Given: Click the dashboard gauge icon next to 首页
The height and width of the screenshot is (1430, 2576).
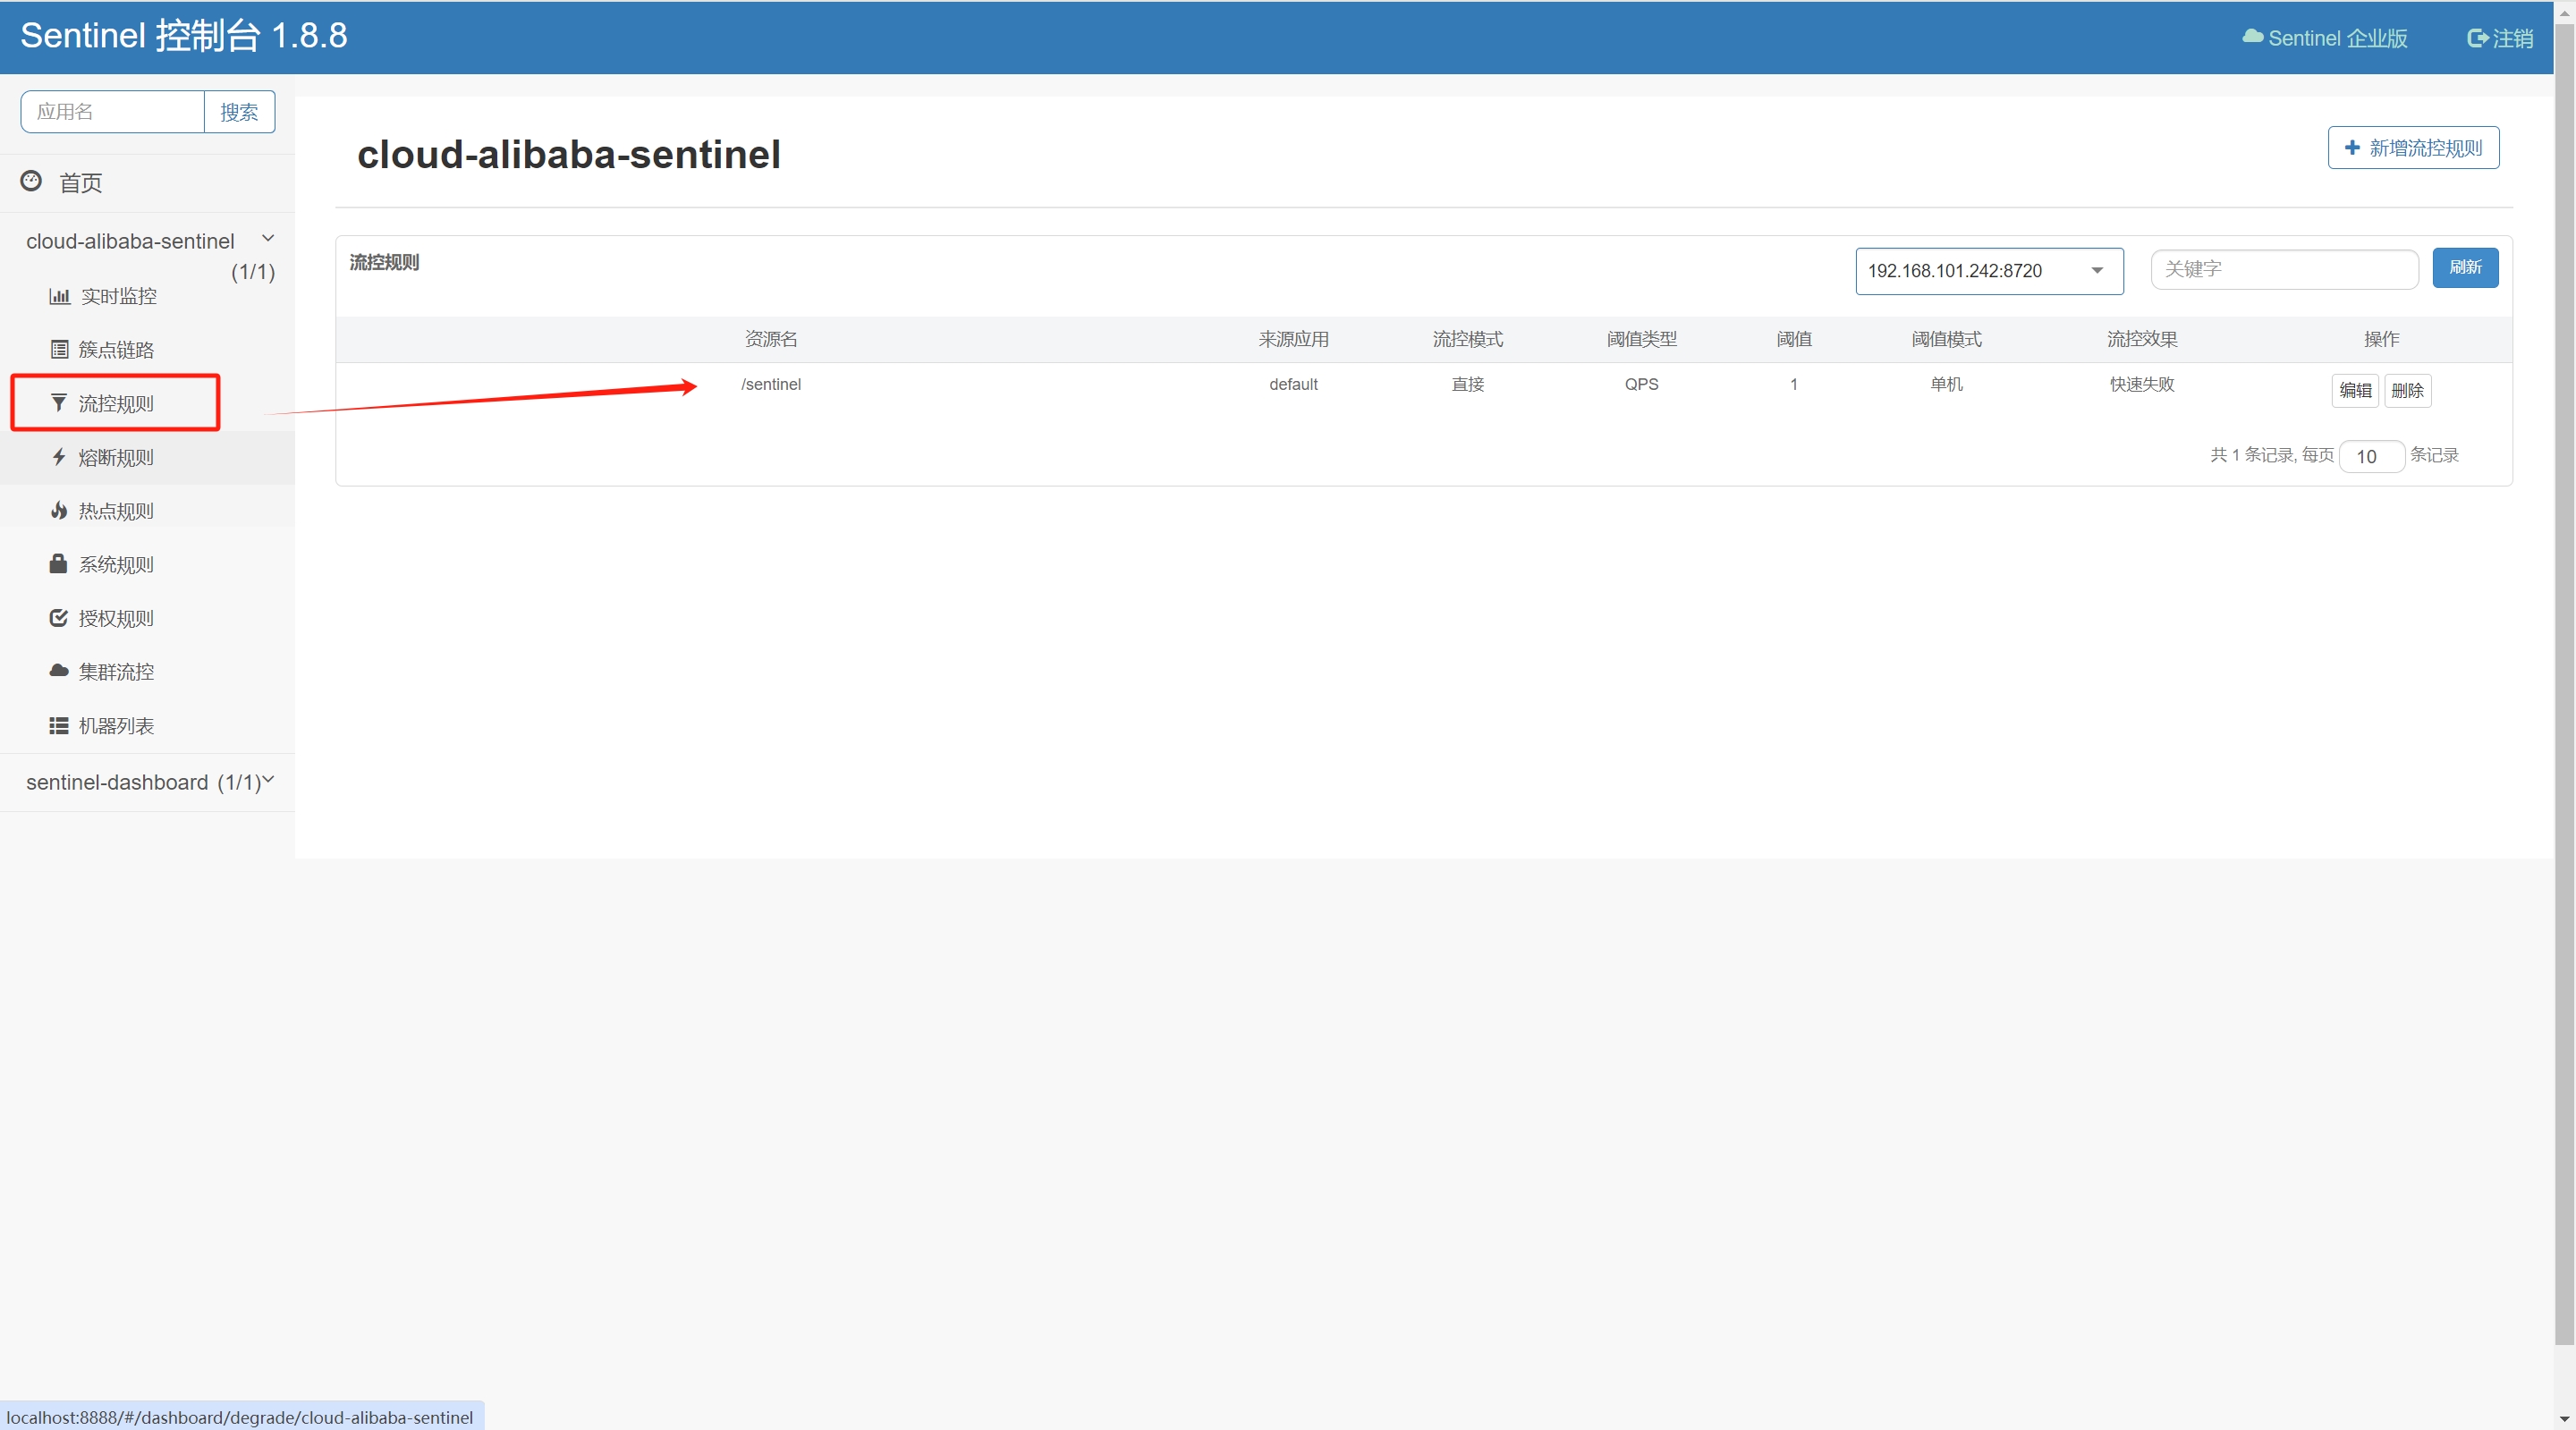Looking at the screenshot, I should tap(31, 181).
